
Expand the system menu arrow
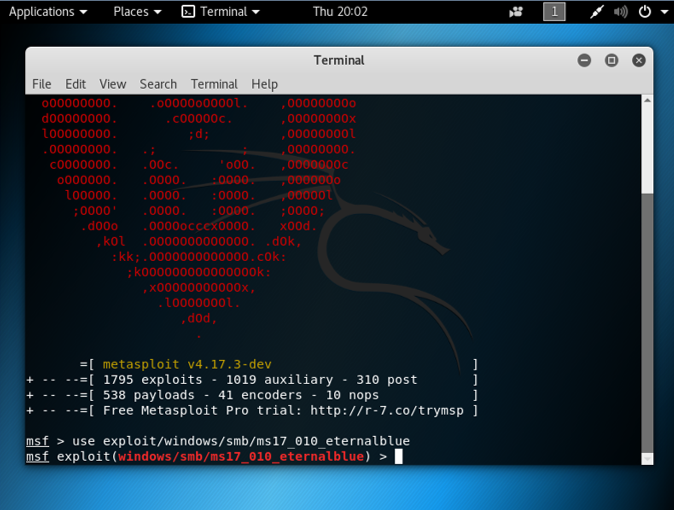tap(664, 12)
